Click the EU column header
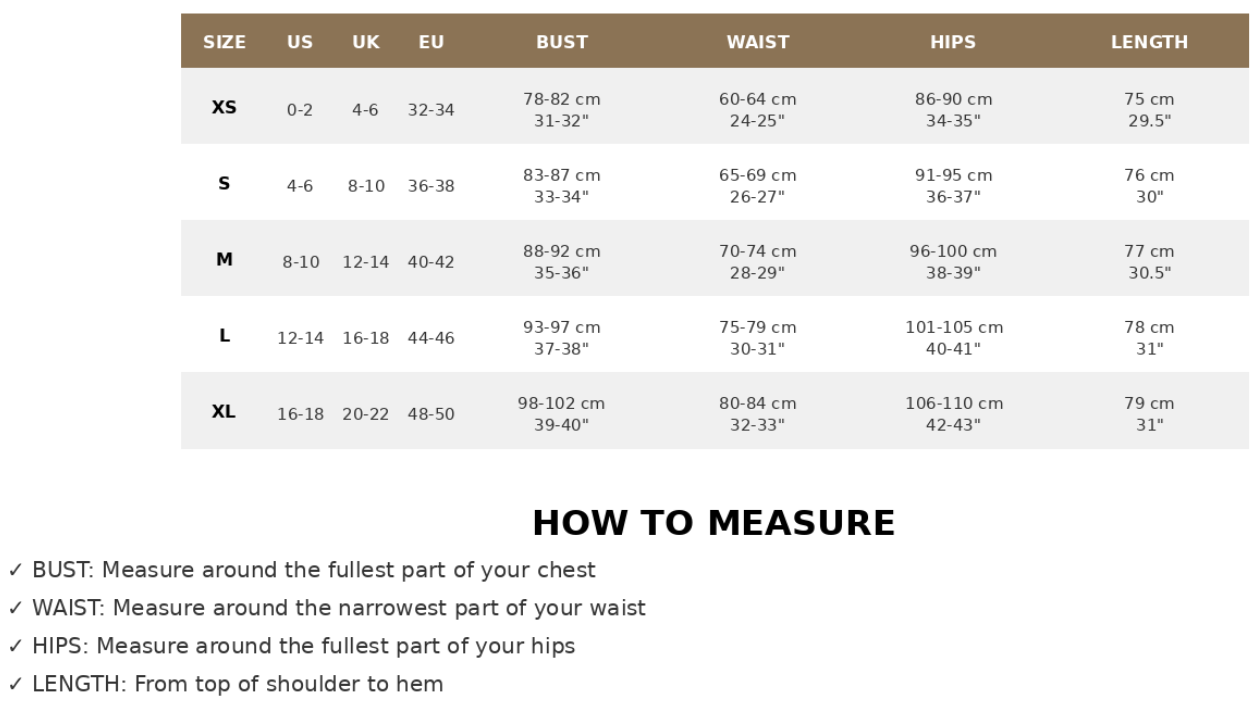This screenshot has width=1256, height=711. point(431,42)
